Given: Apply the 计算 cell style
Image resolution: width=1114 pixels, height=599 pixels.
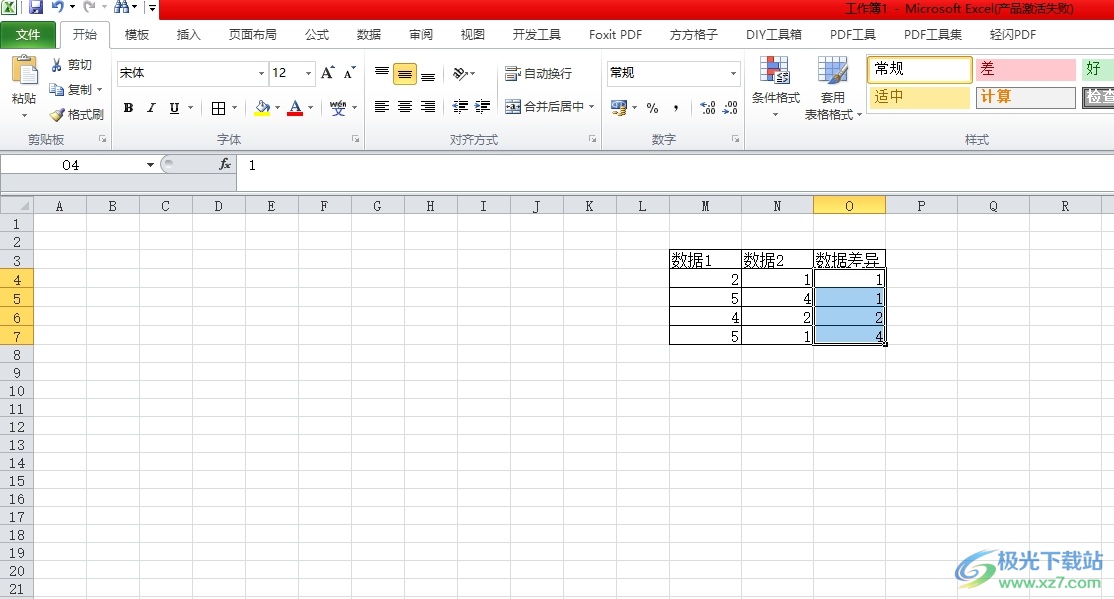Looking at the screenshot, I should (1024, 97).
